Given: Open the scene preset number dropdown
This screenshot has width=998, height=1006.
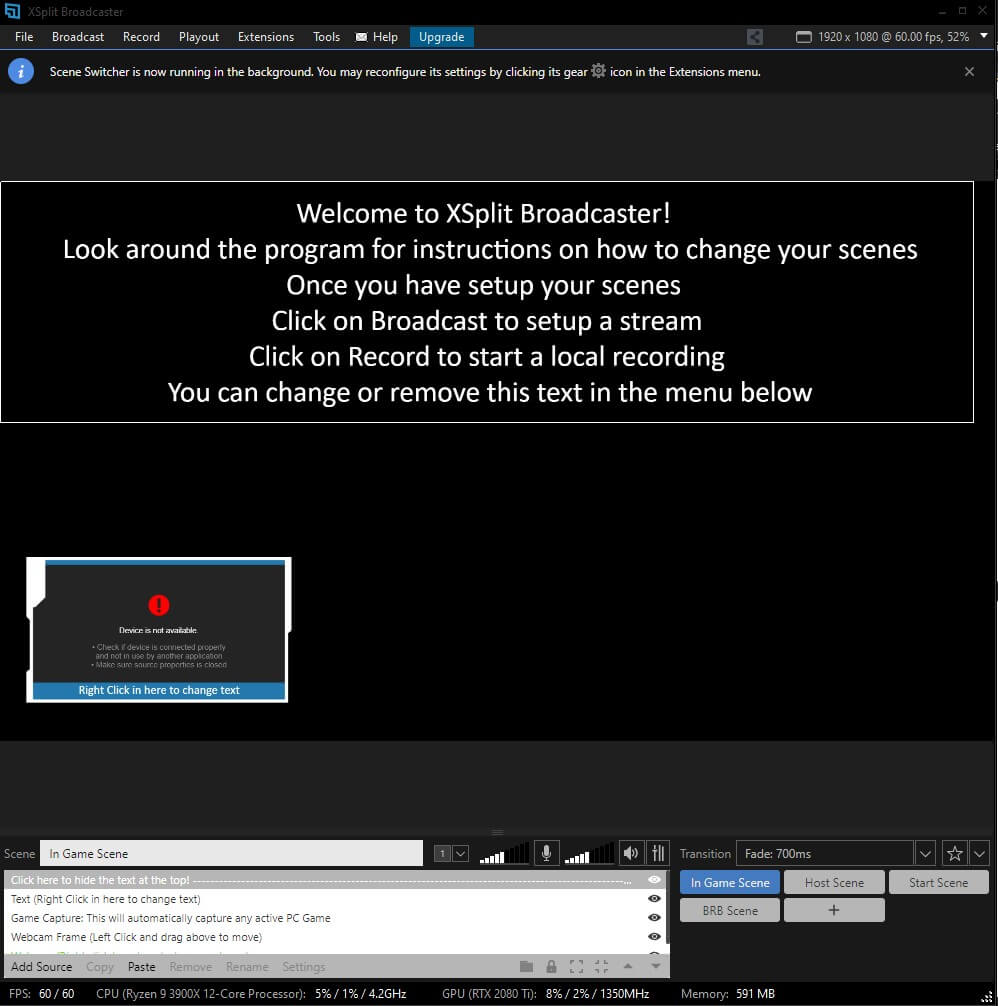Looking at the screenshot, I should (460, 853).
